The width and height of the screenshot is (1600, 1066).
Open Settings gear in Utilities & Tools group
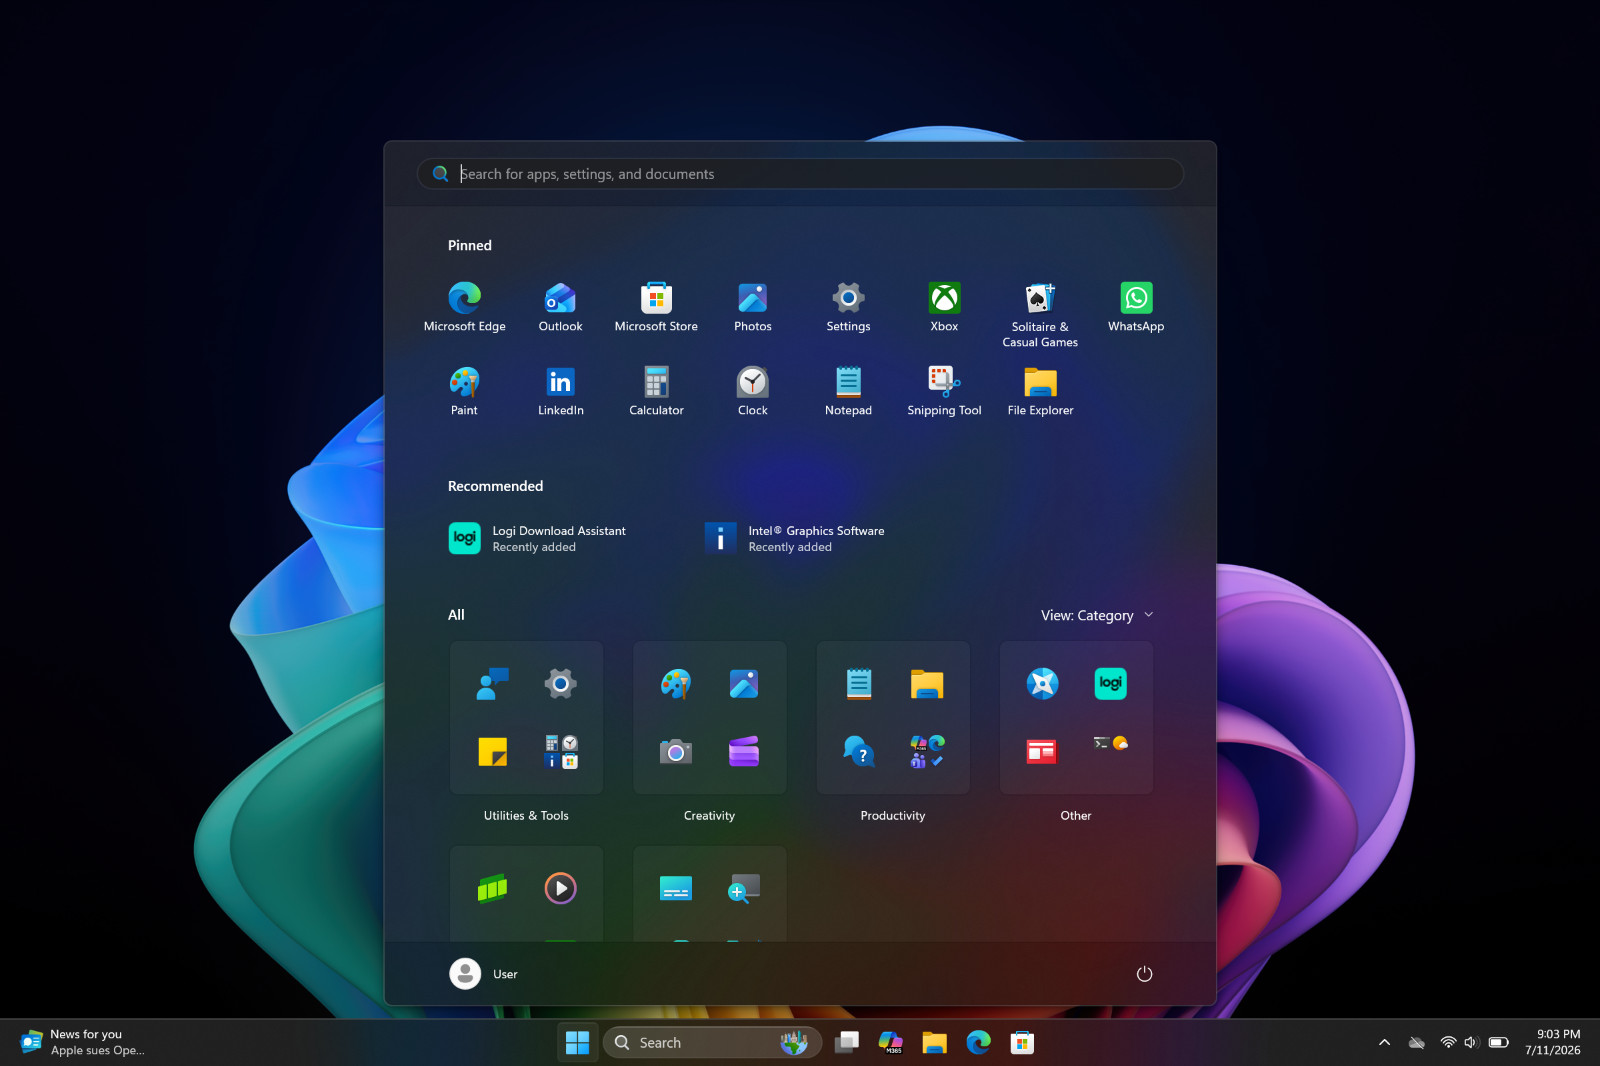[560, 684]
